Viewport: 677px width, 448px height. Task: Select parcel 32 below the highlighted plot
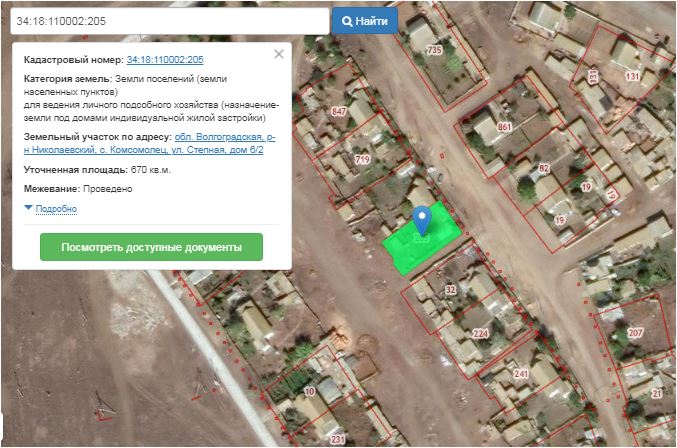[450, 290]
